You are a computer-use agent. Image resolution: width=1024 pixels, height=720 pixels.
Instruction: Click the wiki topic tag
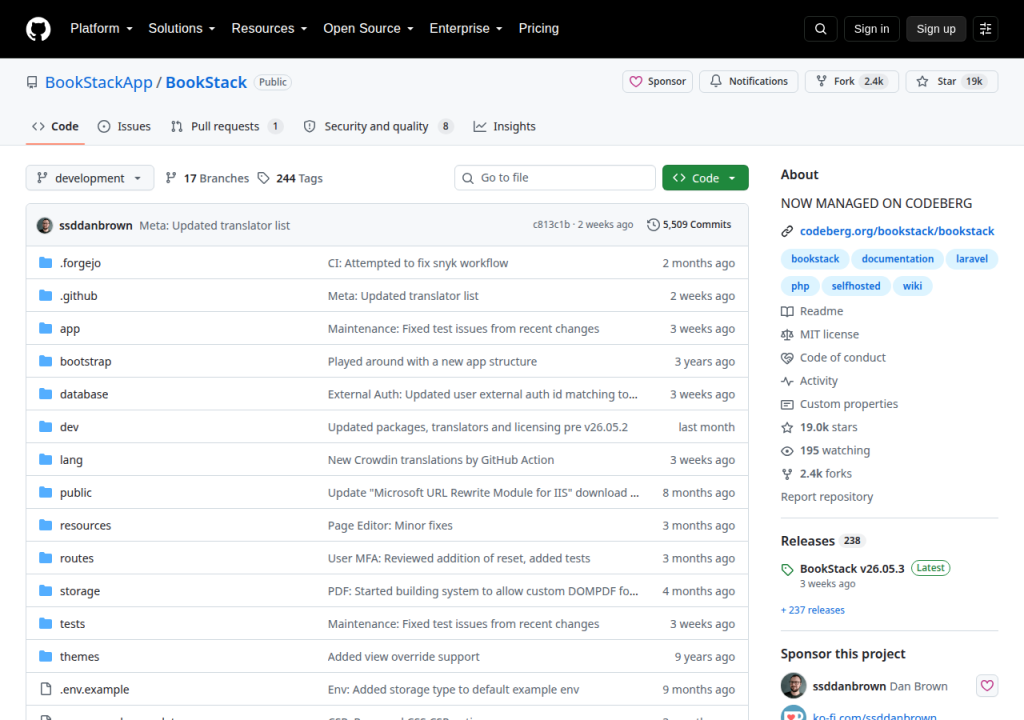[912, 286]
